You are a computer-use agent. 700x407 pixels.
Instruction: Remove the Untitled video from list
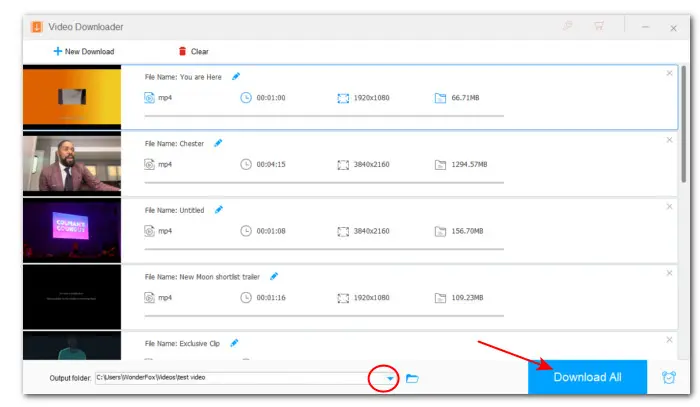669,206
